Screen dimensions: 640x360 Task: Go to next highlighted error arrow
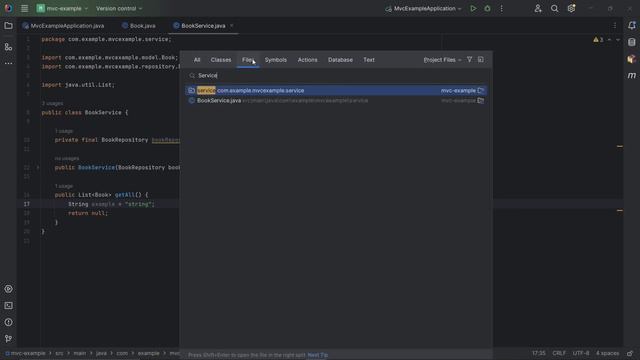(x=618, y=40)
